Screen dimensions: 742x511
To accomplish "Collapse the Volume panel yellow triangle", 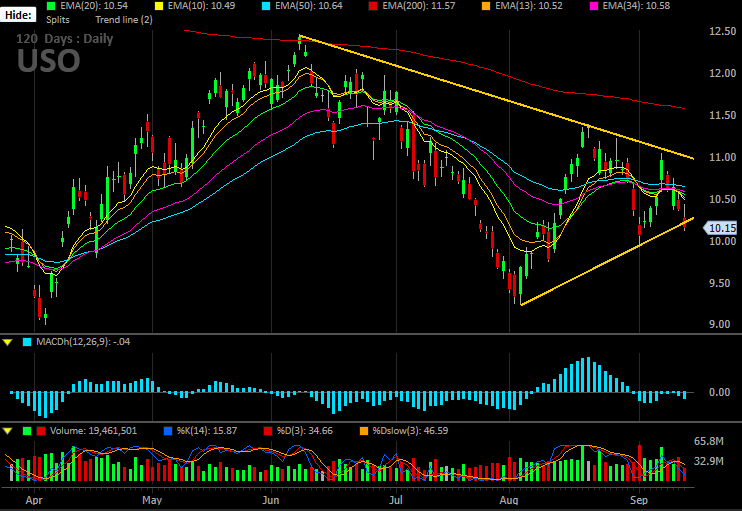I will point(8,431).
